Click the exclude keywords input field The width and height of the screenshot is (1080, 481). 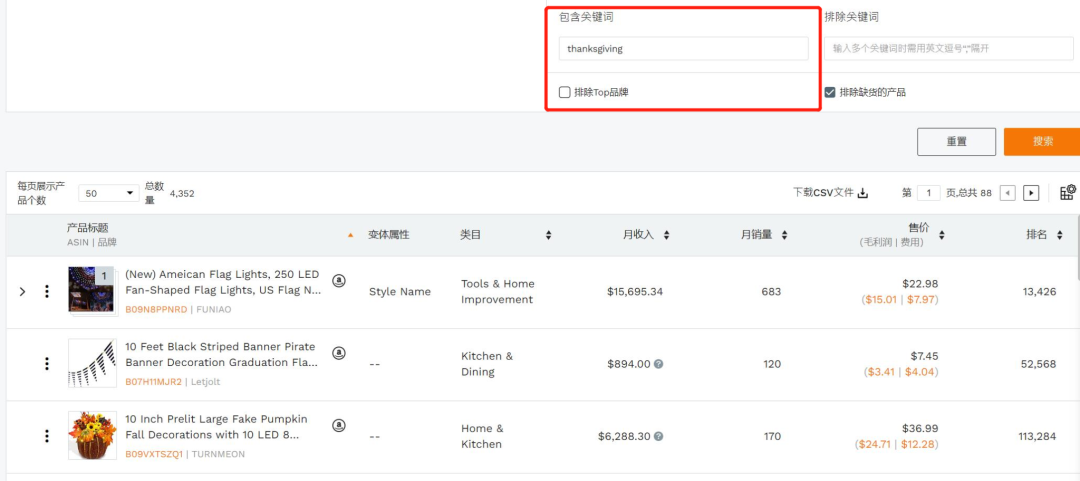[948, 48]
